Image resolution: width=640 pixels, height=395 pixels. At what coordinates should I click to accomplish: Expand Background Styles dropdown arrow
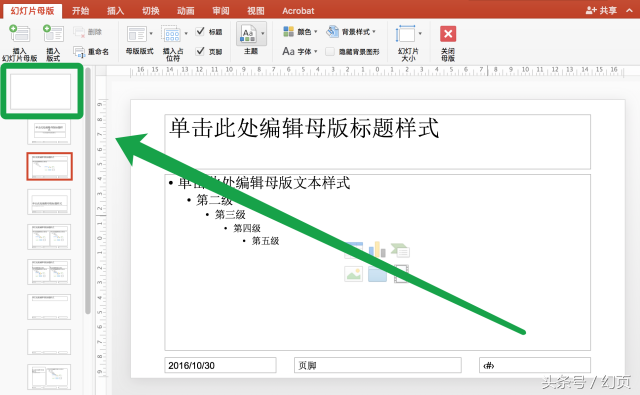tap(374, 31)
